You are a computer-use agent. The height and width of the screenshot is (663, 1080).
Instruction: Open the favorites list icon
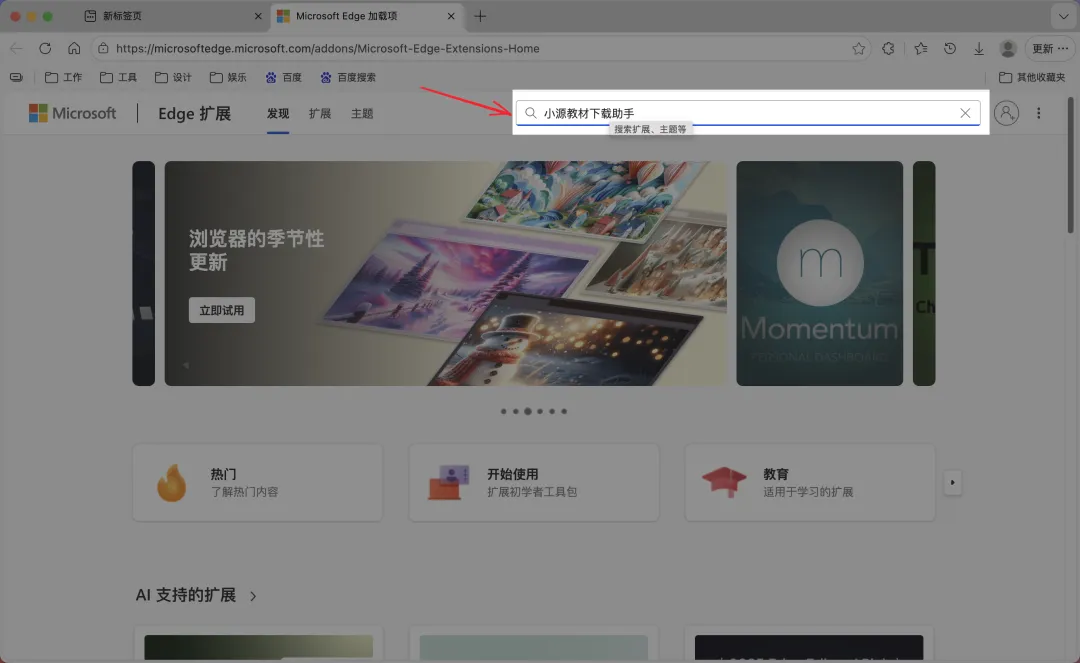[920, 48]
